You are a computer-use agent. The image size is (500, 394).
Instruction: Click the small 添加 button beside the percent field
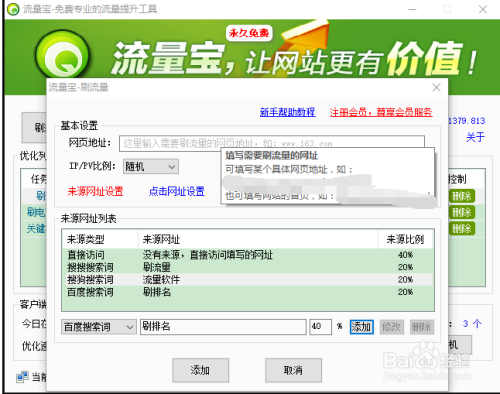pos(361,327)
